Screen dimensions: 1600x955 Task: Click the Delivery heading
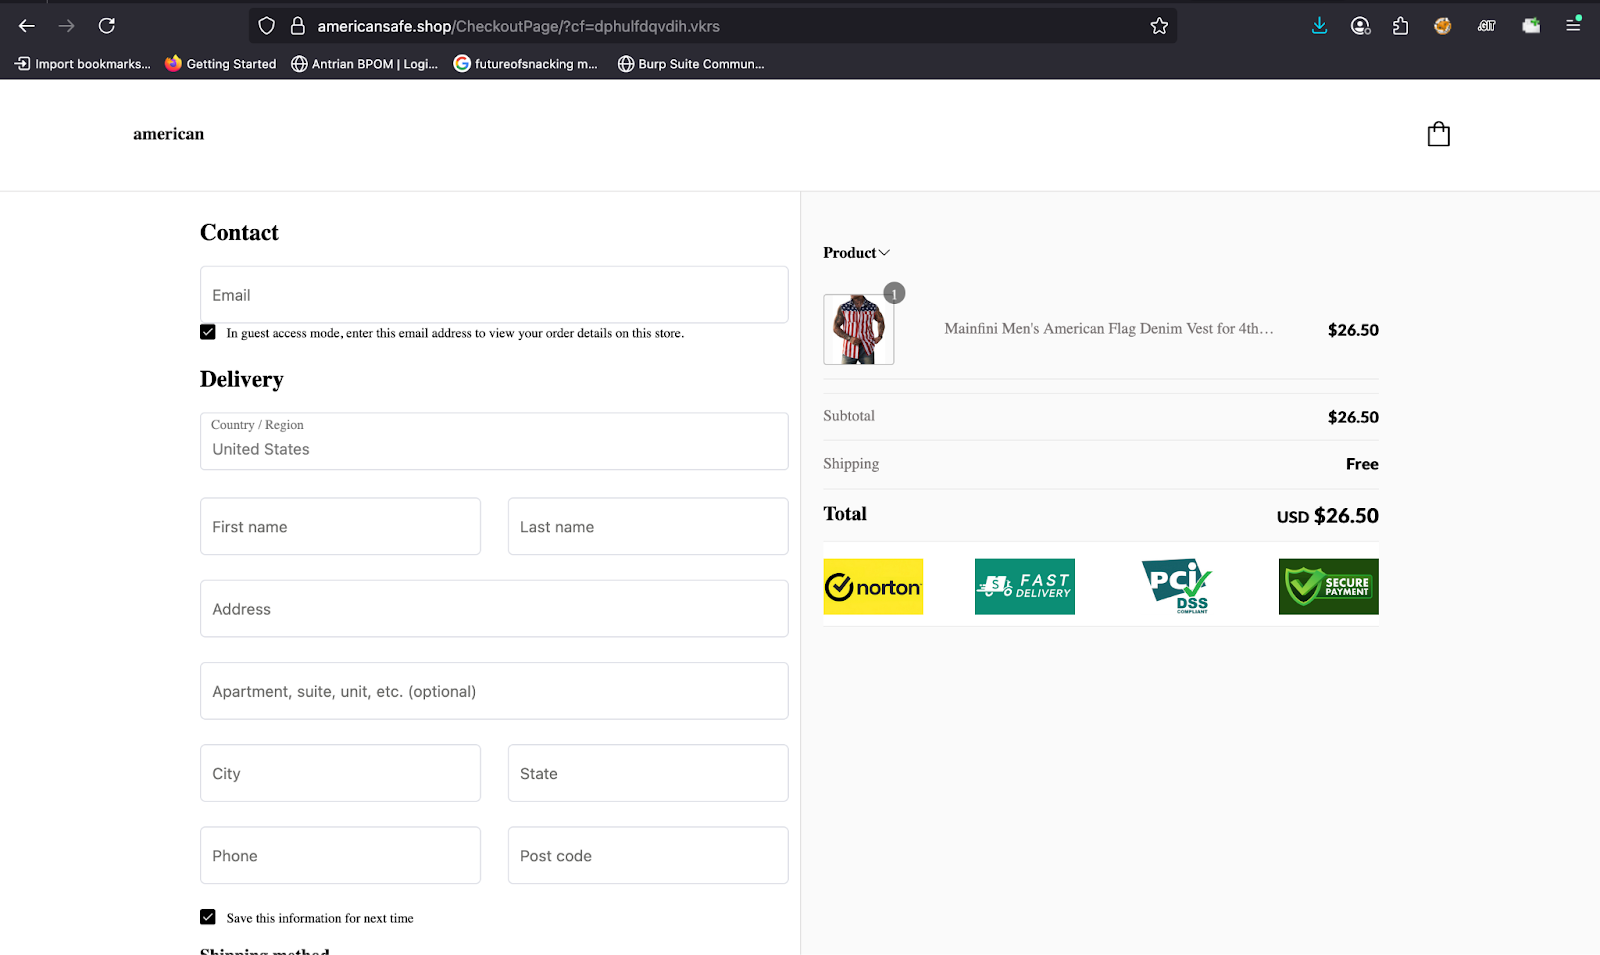(242, 380)
